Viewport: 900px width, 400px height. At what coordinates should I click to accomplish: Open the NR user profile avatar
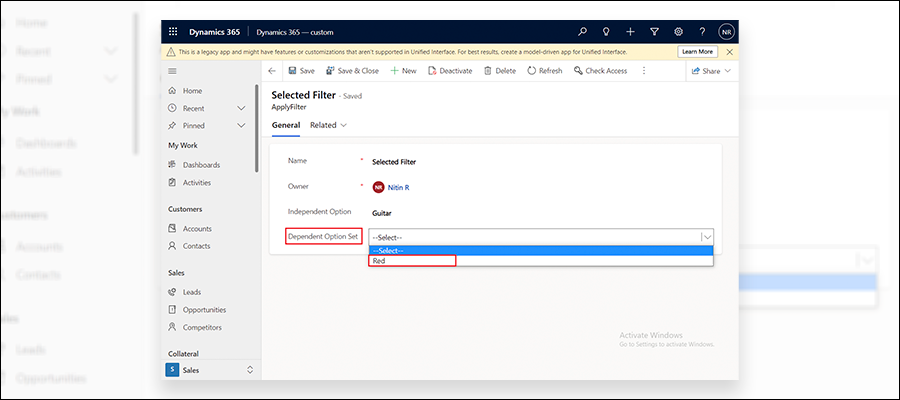(x=726, y=32)
